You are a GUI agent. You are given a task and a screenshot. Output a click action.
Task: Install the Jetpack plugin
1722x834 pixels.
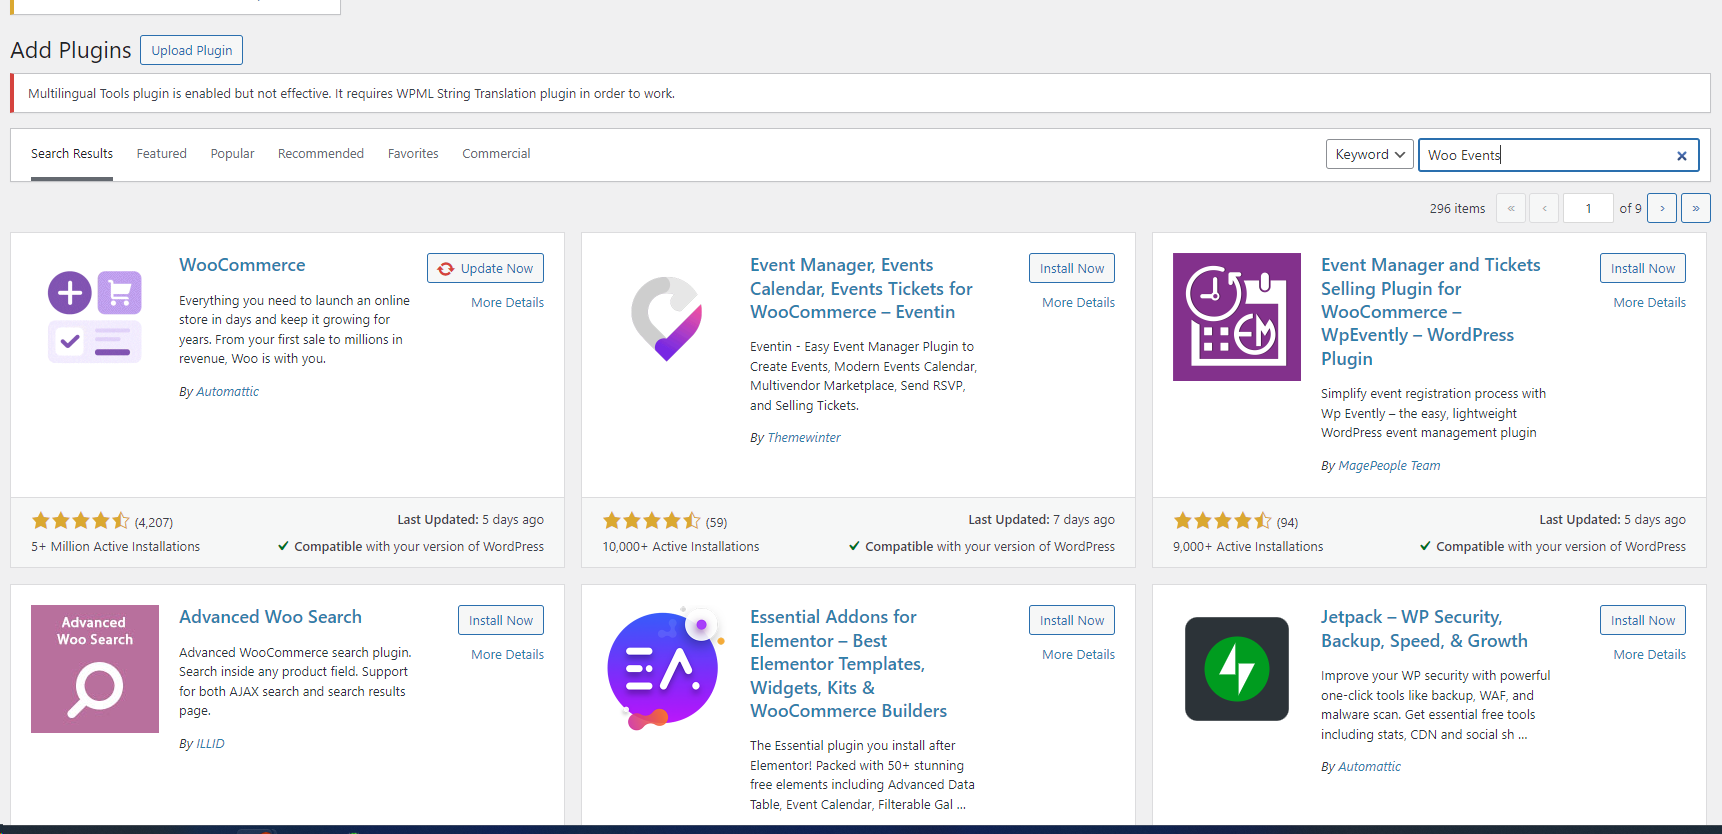1643,620
